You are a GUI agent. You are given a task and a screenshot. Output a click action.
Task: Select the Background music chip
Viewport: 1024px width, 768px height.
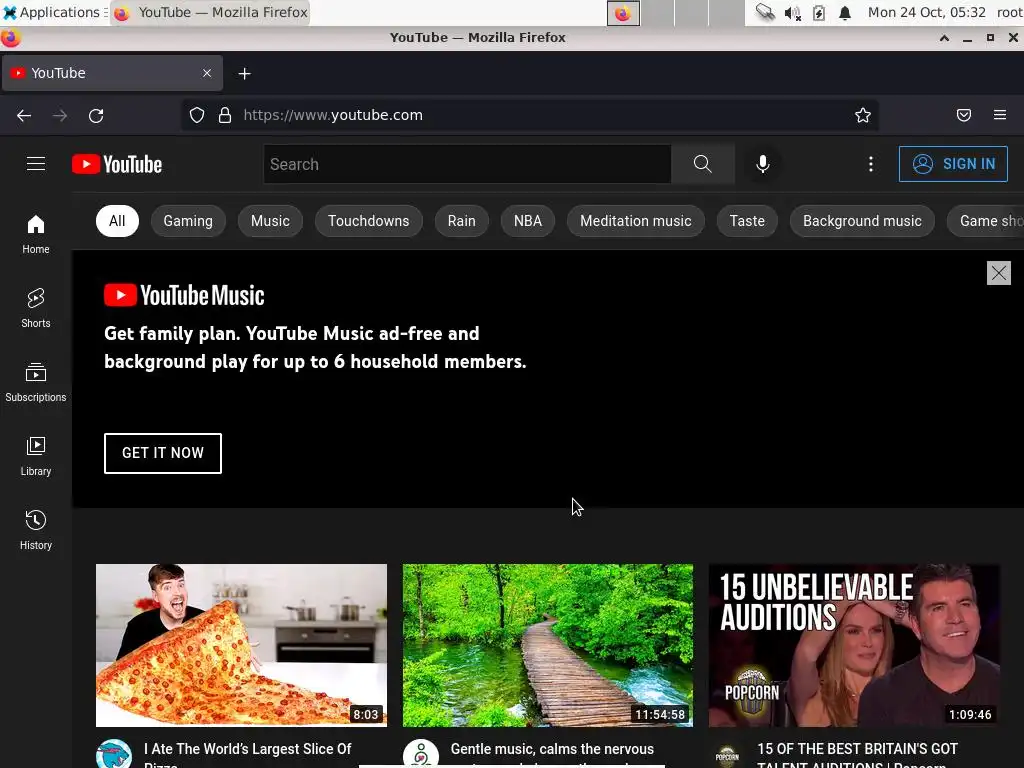tap(862, 221)
